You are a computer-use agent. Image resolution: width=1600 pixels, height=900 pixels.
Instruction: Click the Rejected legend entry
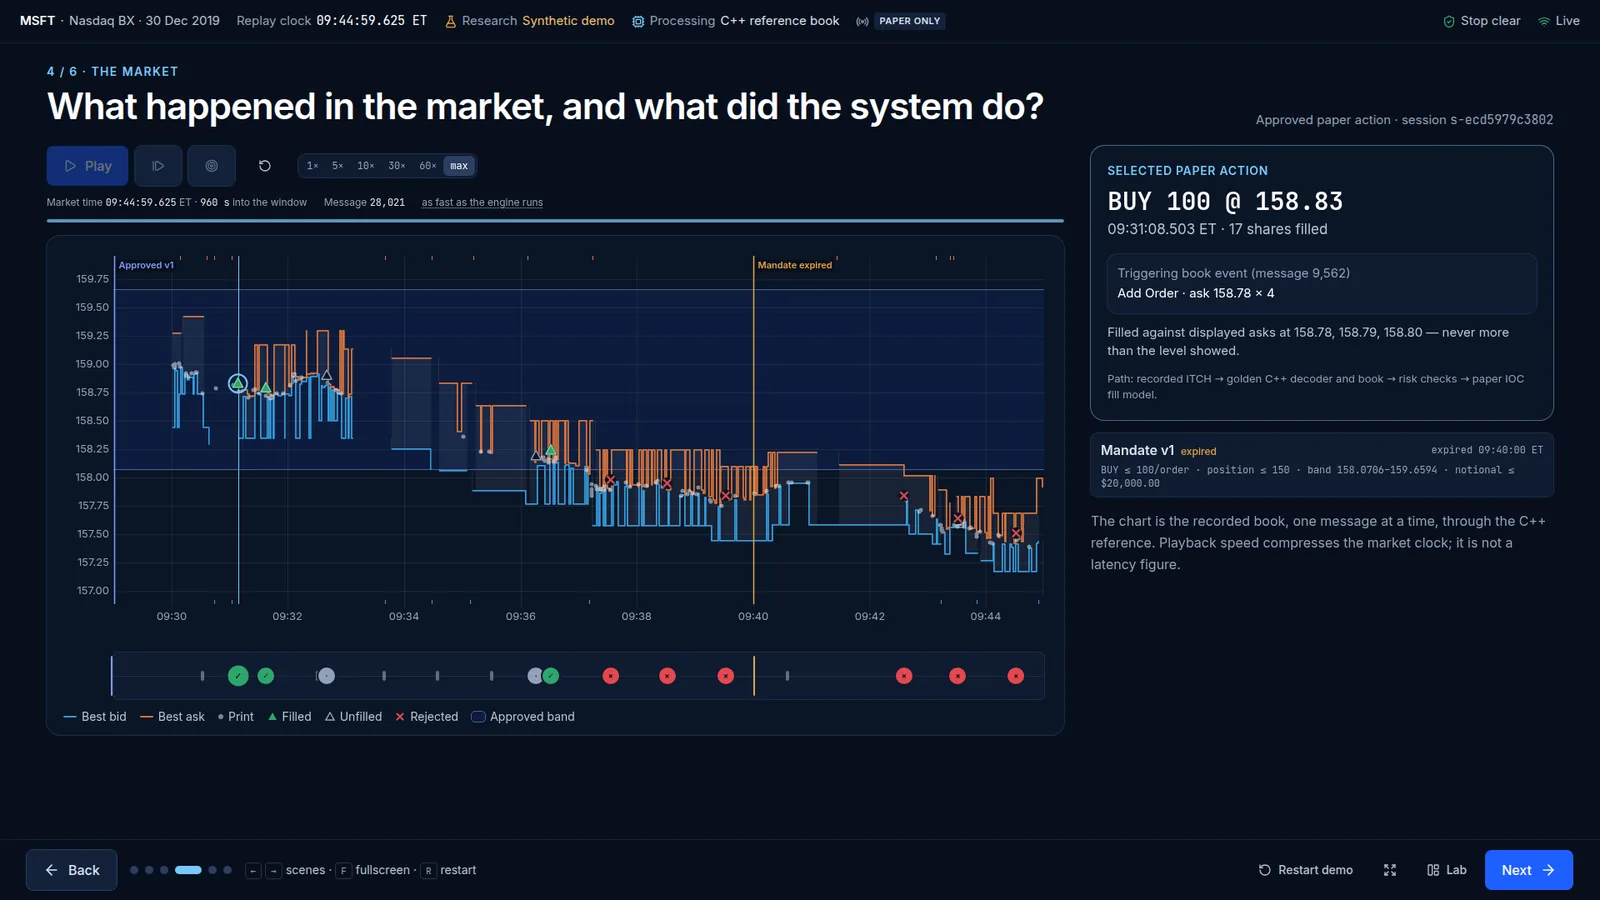[427, 717]
